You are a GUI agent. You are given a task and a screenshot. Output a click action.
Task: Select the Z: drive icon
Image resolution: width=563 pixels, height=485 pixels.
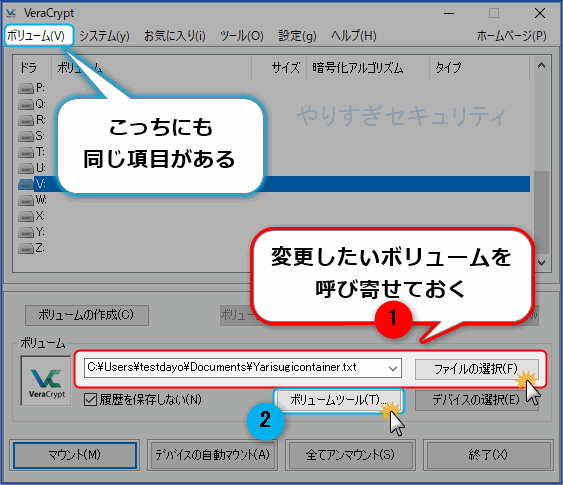pyautogui.click(x=26, y=248)
